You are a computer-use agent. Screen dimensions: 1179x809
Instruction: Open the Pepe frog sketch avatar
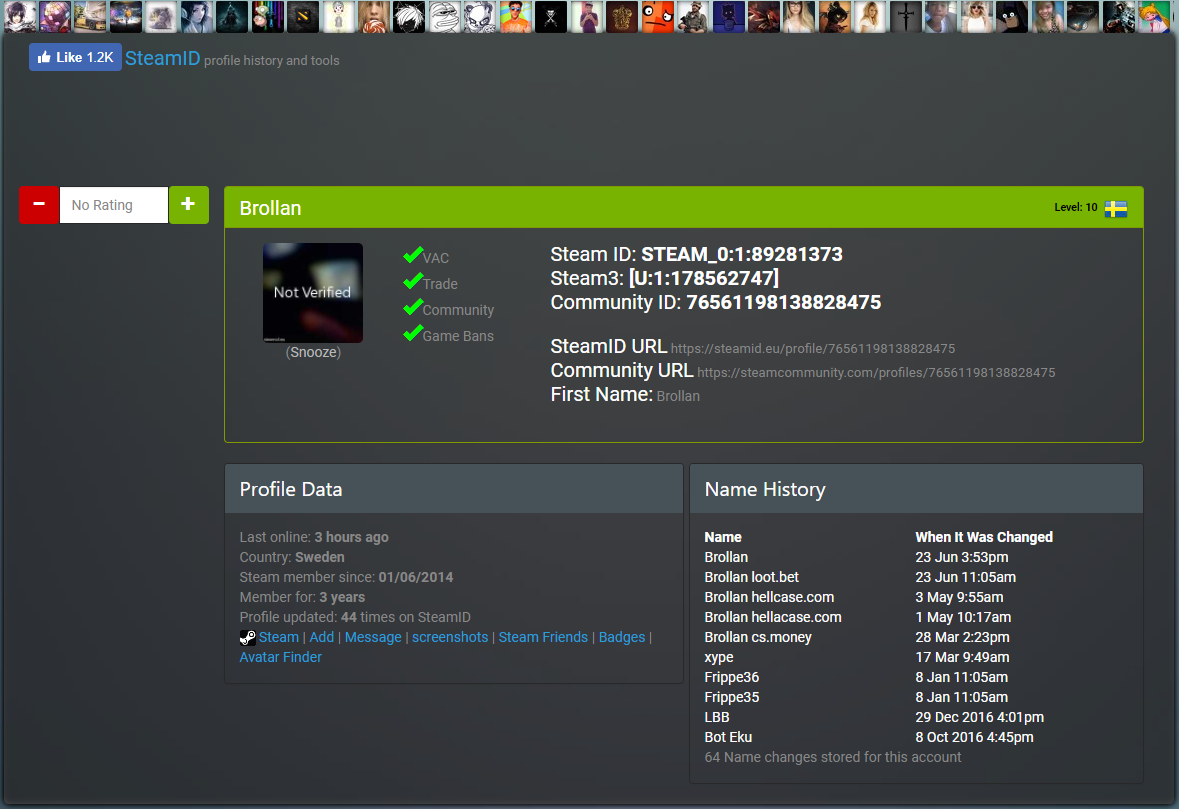click(x=444, y=17)
